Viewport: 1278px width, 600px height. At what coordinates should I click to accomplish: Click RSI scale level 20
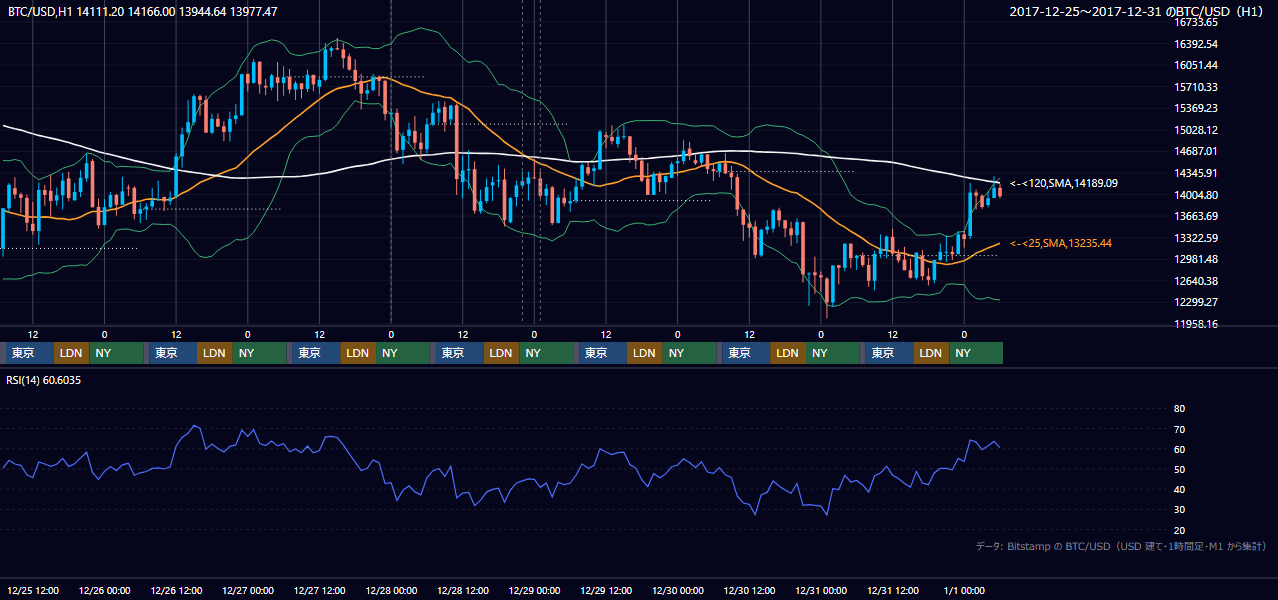(x=1179, y=530)
